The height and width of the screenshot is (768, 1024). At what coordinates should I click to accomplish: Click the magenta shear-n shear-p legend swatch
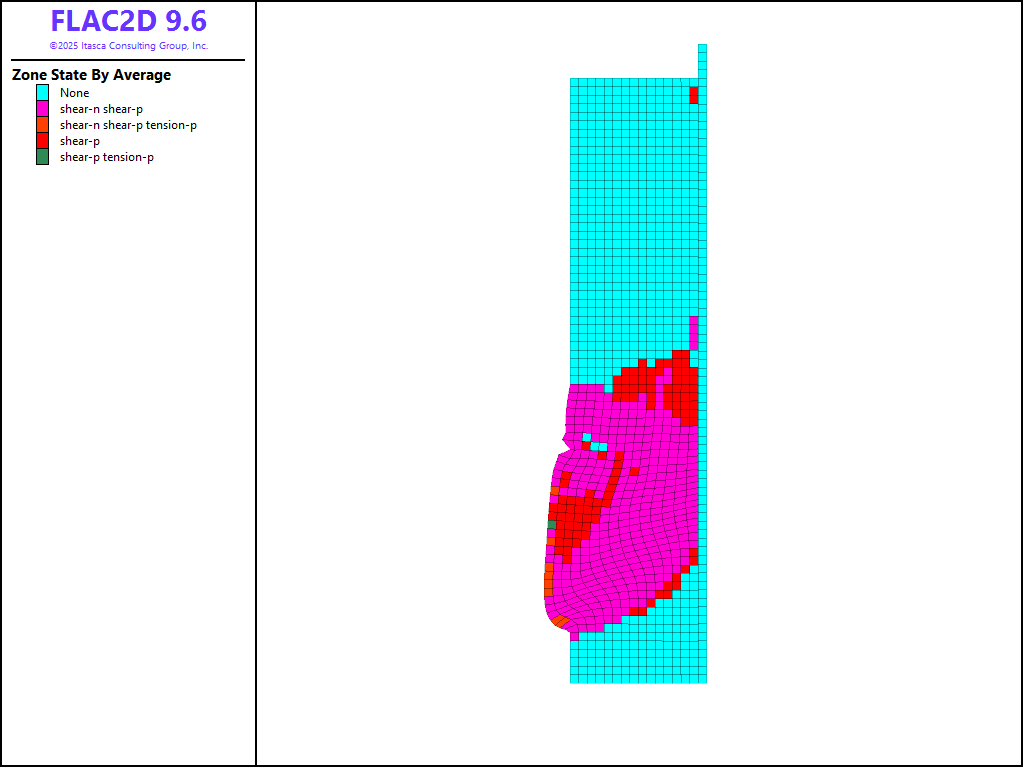coord(42,109)
